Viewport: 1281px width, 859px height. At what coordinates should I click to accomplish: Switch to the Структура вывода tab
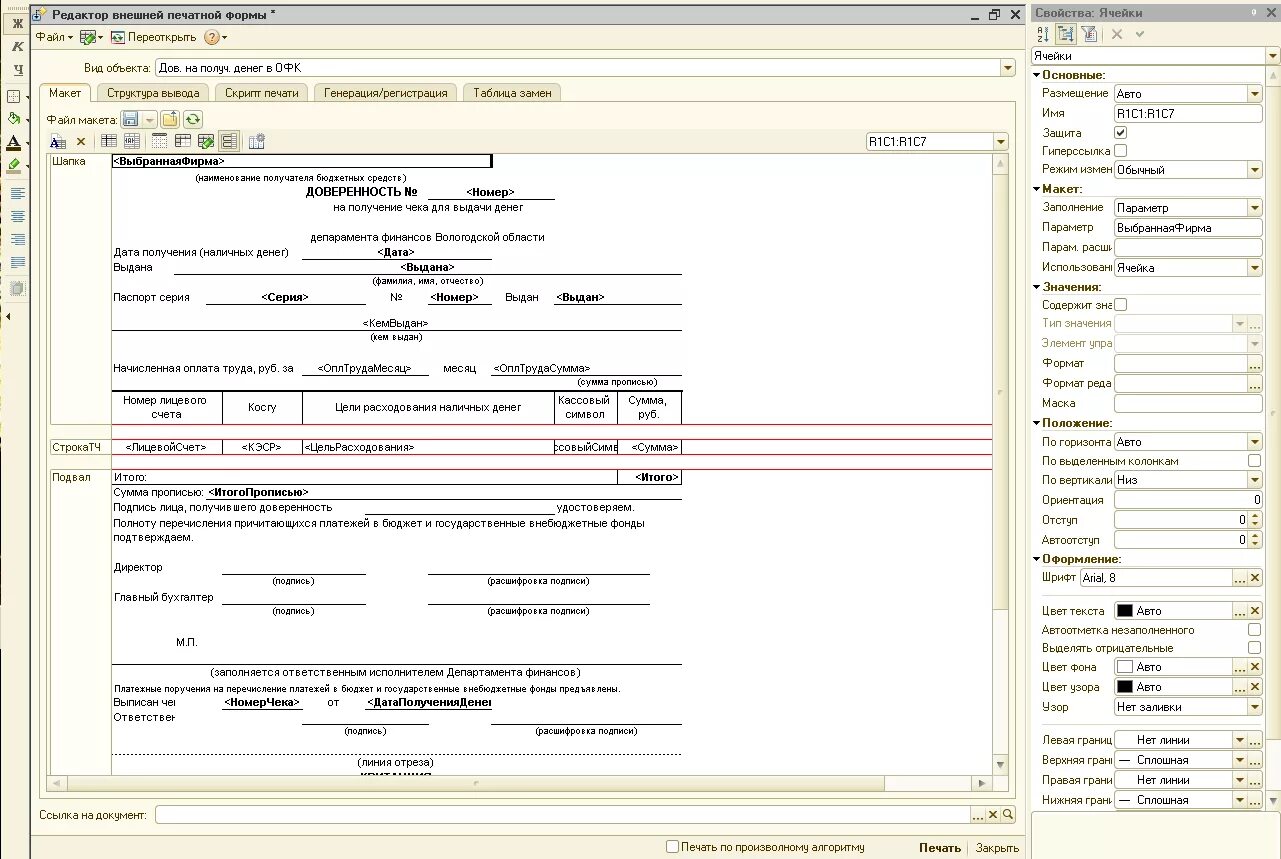click(153, 92)
